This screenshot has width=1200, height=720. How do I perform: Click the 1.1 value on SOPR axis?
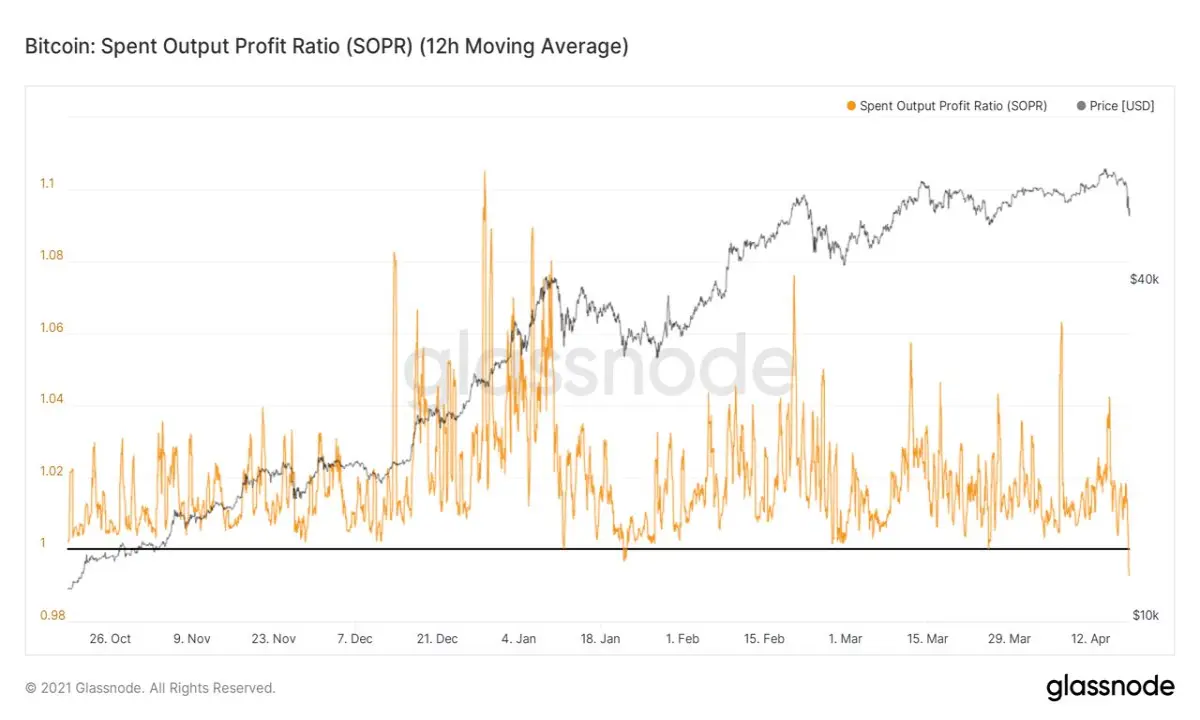pyautogui.click(x=47, y=184)
